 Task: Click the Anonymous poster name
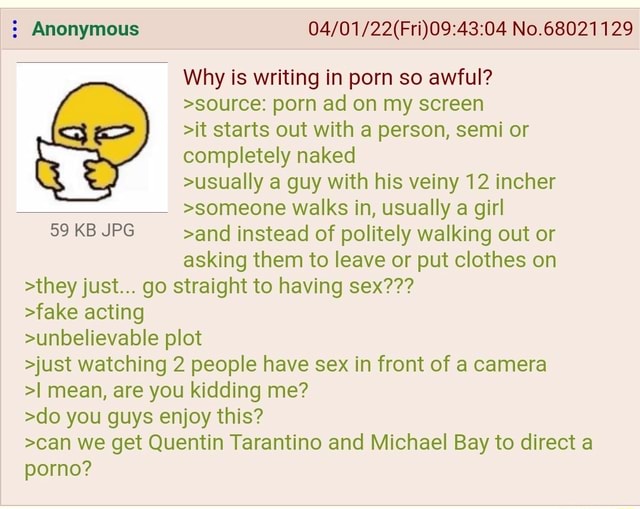point(86,29)
